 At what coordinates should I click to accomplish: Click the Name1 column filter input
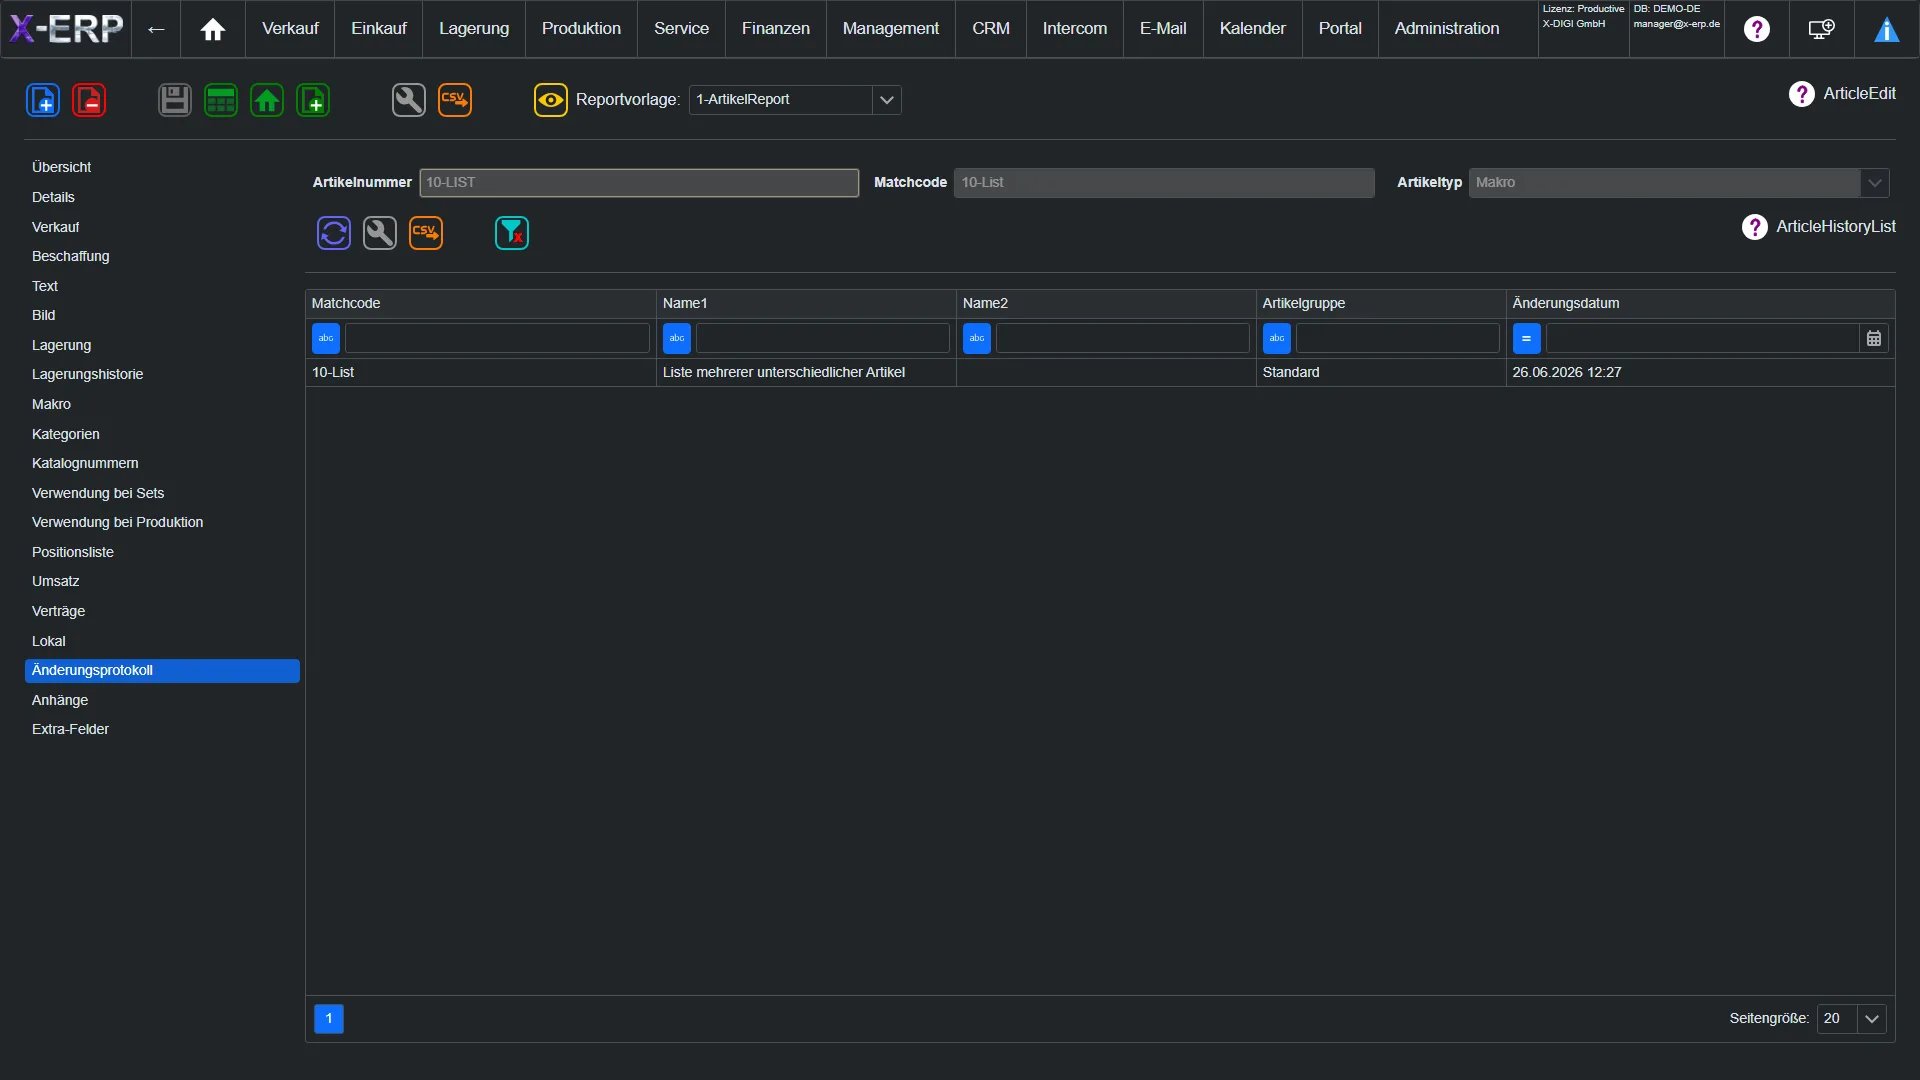822,339
